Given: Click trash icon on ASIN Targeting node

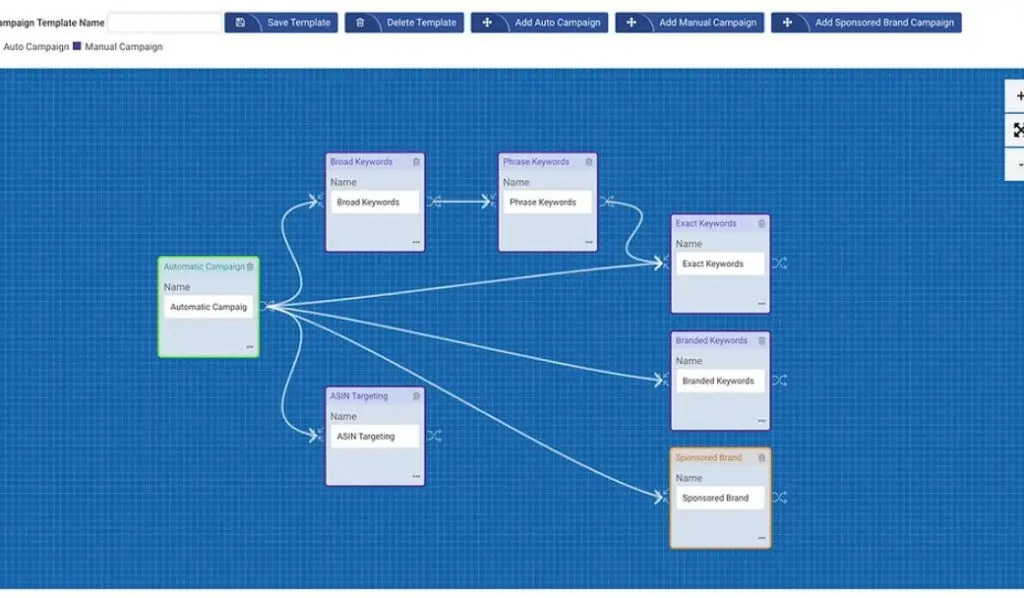Looking at the screenshot, I should (417, 396).
